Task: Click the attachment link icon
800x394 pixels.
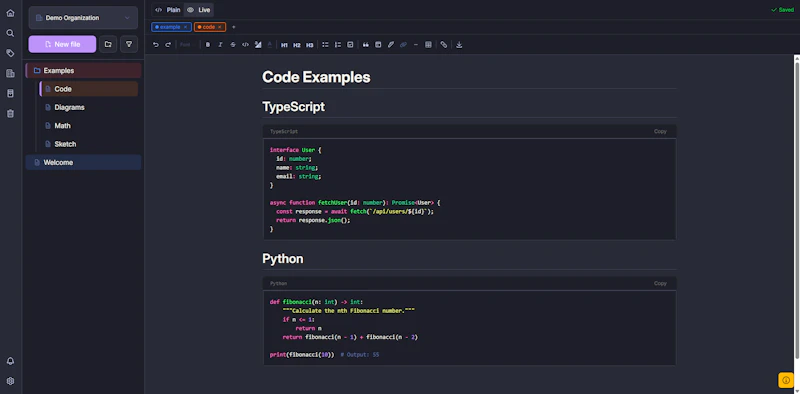Action: (444, 45)
